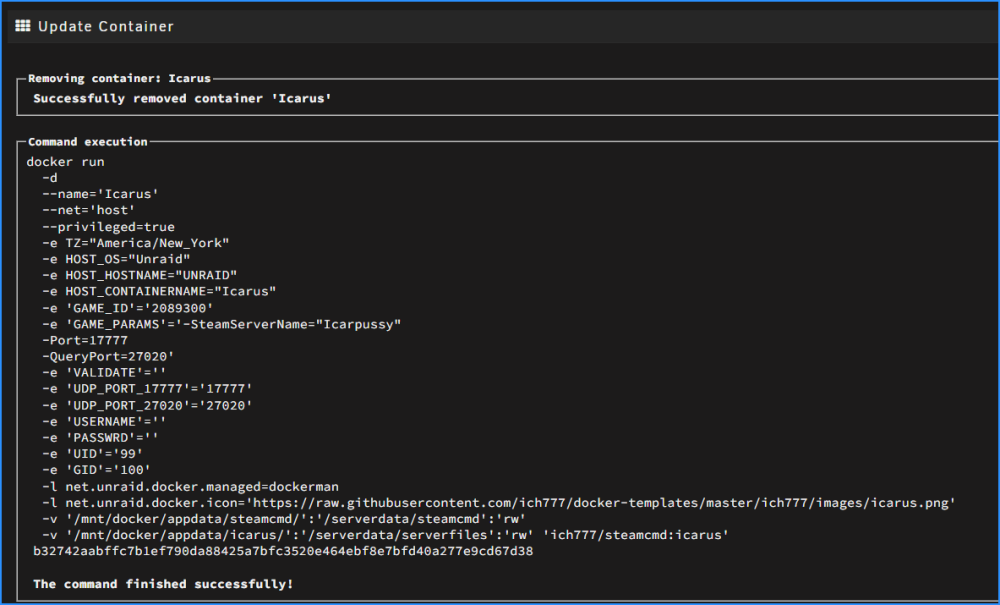Click the HOST_OS="Unraid" line
1000x605 pixels.
[116, 259]
